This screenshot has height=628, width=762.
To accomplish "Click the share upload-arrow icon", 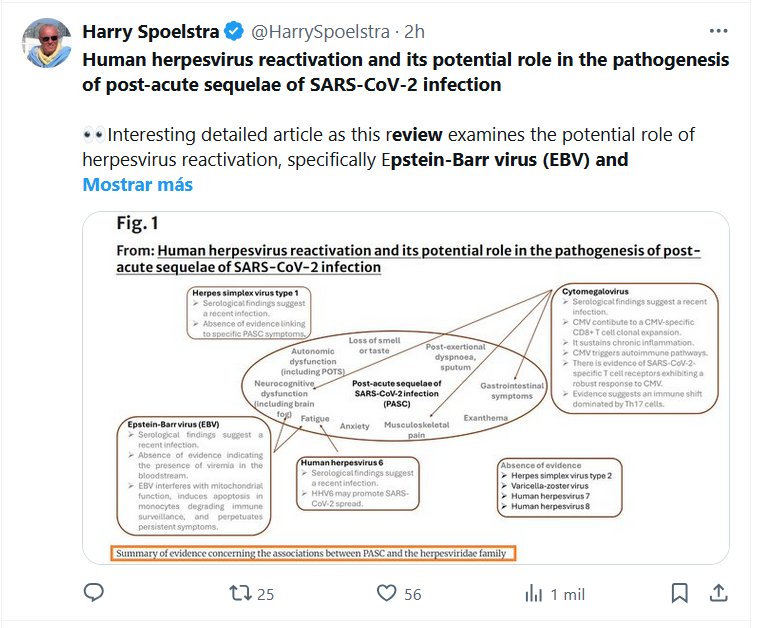I will (x=718, y=593).
